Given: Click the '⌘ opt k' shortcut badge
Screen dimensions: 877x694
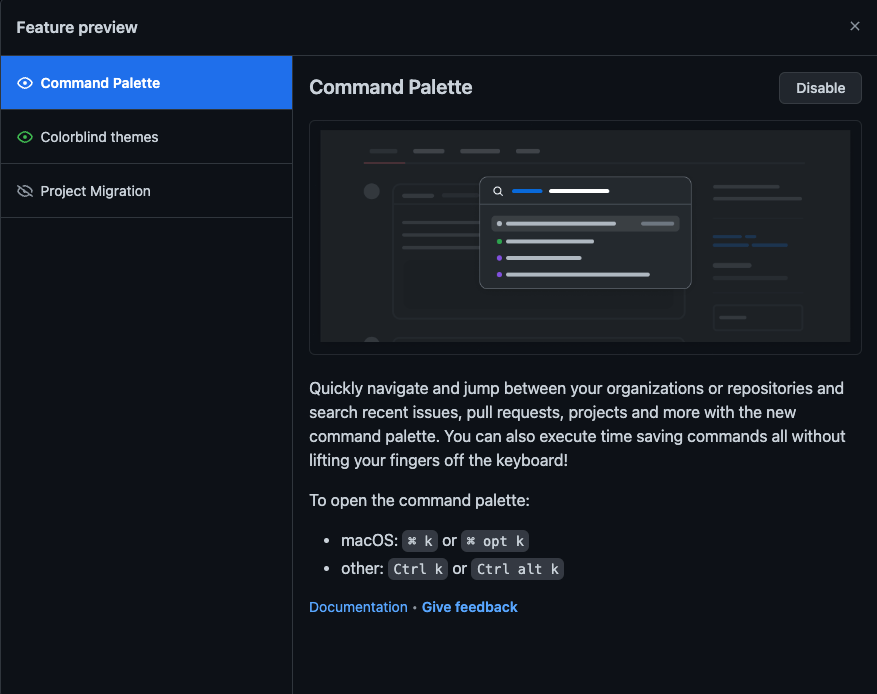Looking at the screenshot, I should pos(495,541).
